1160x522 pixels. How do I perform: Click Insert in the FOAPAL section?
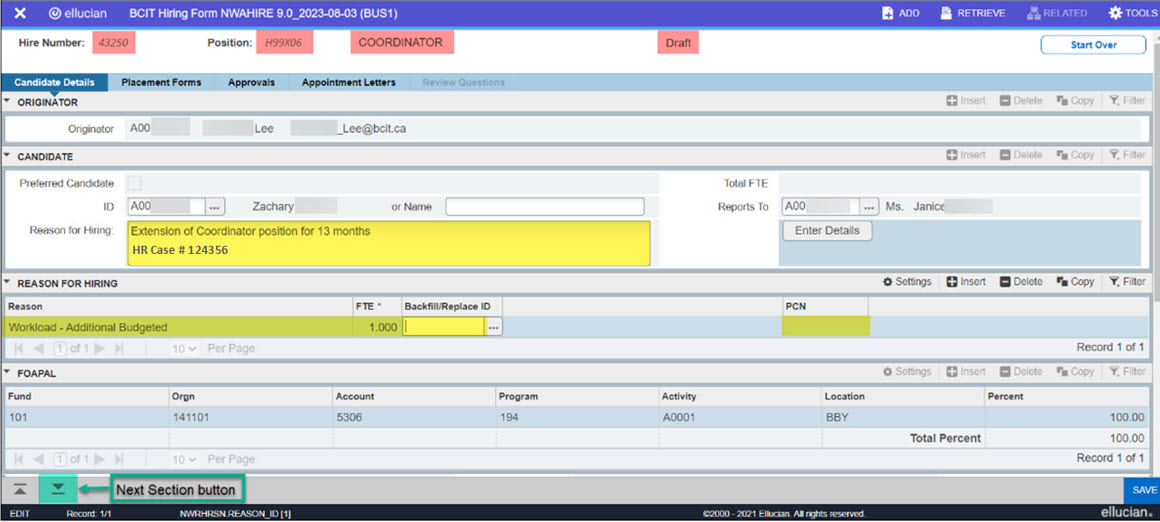pos(966,372)
